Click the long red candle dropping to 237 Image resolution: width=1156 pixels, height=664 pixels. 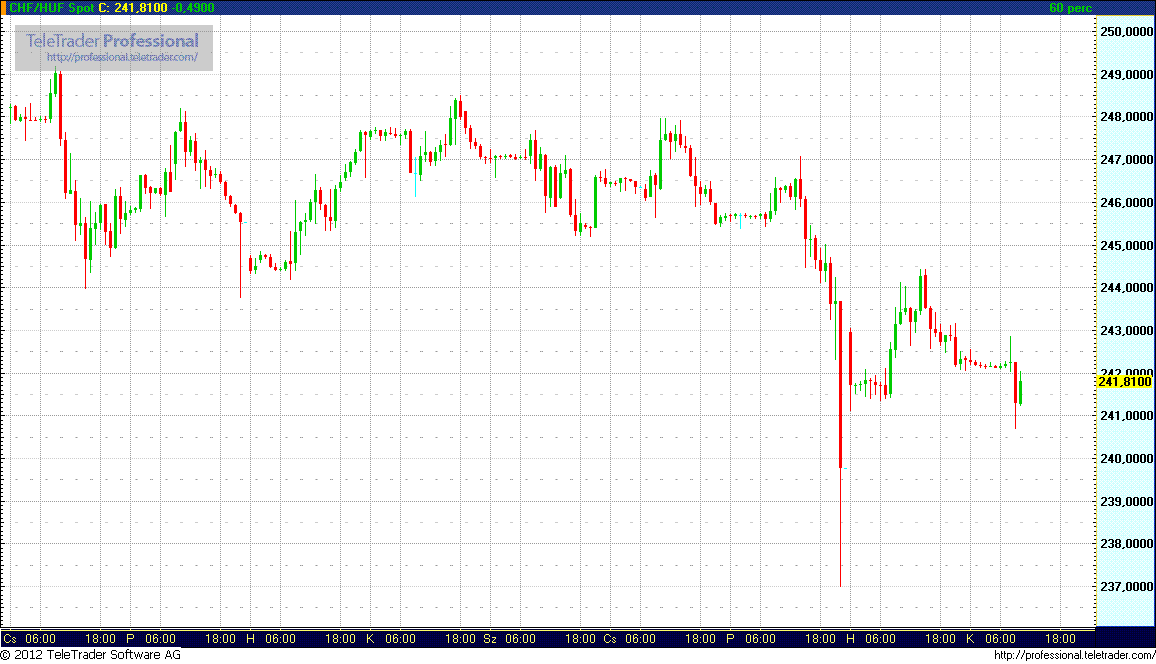coord(840,443)
